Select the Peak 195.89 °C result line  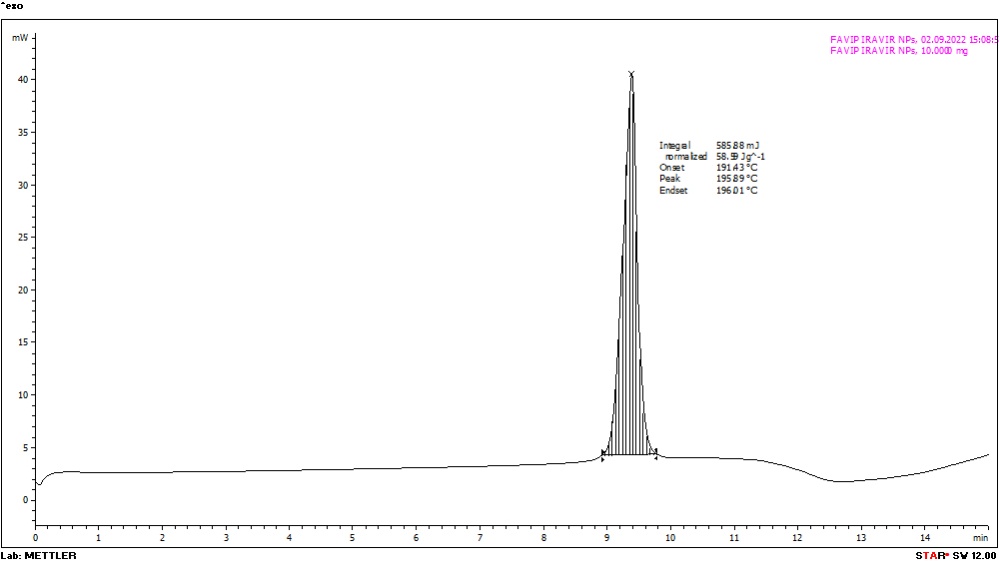[x=707, y=179]
